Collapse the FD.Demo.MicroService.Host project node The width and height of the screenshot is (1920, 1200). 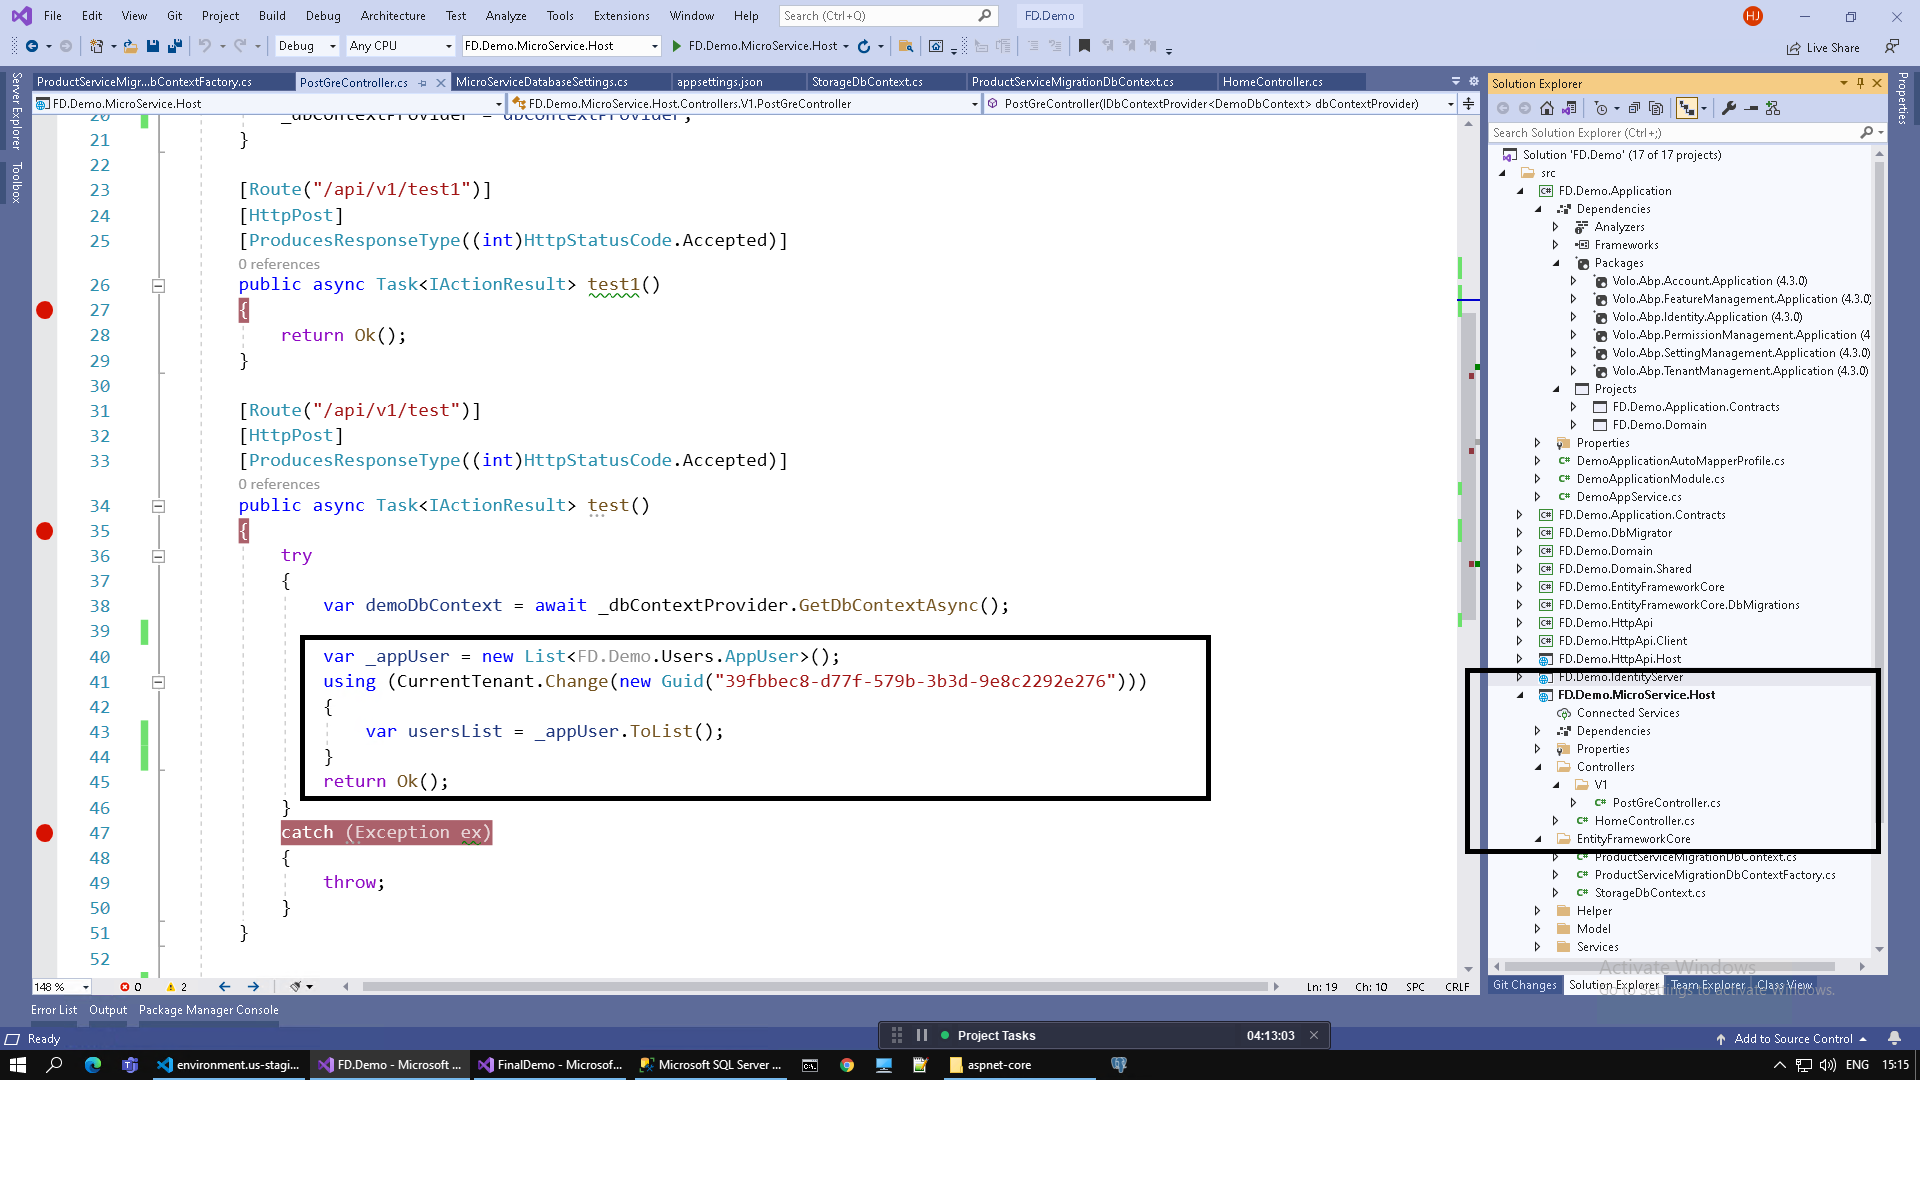(1520, 695)
